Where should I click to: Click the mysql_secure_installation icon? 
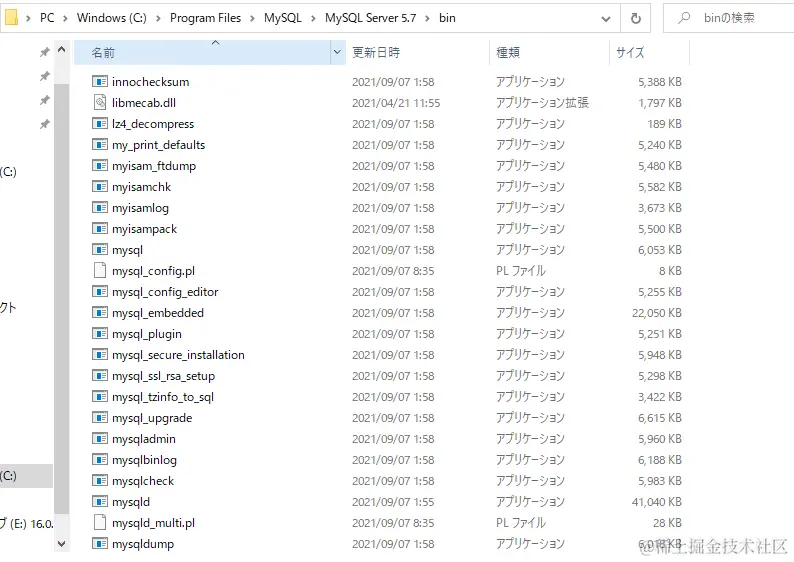pos(100,355)
